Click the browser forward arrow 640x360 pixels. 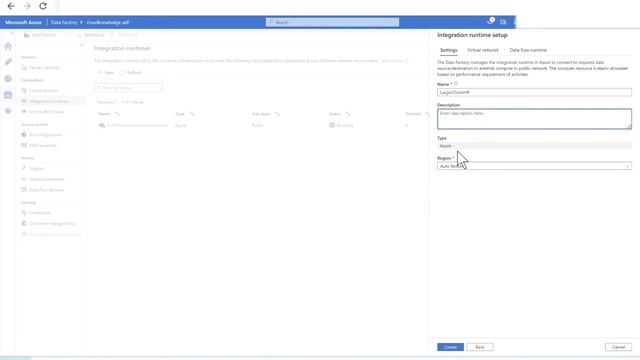pyautogui.click(x=27, y=6)
